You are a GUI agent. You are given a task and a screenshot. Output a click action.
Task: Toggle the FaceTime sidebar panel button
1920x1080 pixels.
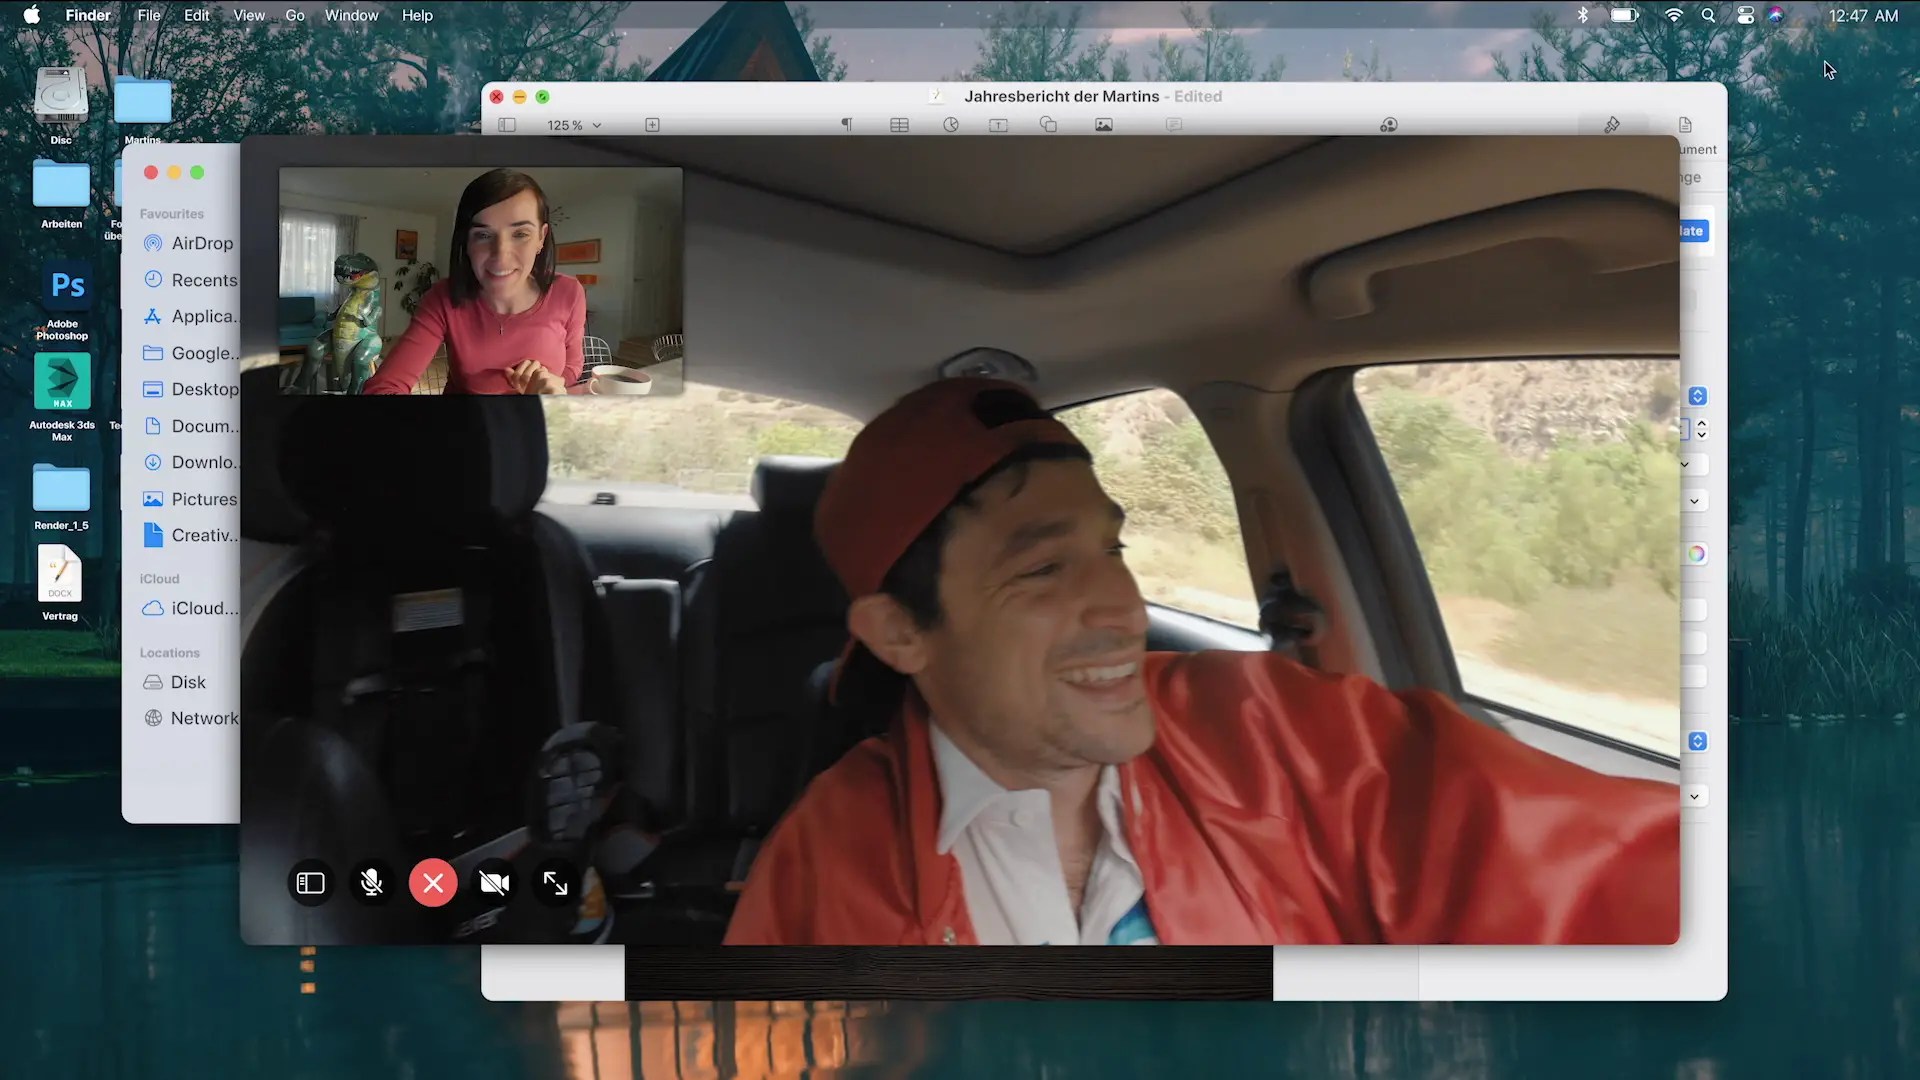pyautogui.click(x=311, y=883)
